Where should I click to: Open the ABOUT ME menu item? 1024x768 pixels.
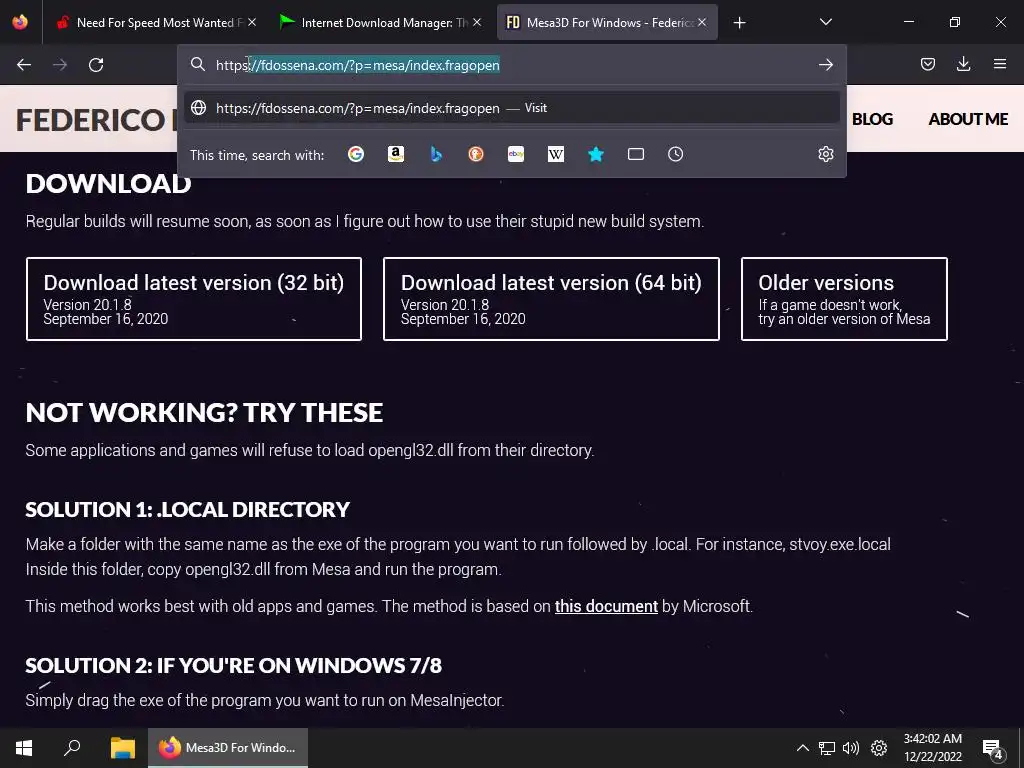(x=968, y=119)
